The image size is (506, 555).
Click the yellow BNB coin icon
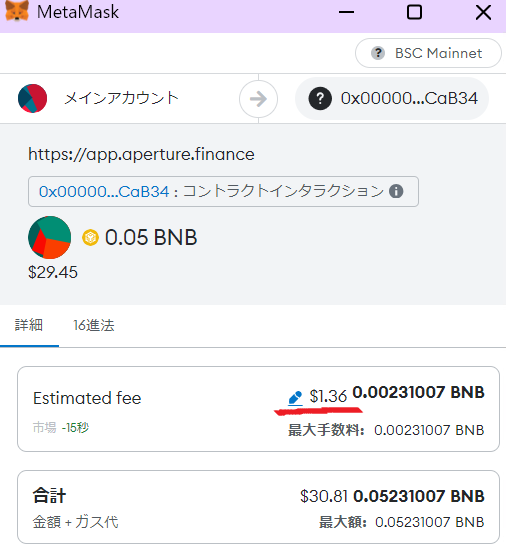tap(90, 238)
